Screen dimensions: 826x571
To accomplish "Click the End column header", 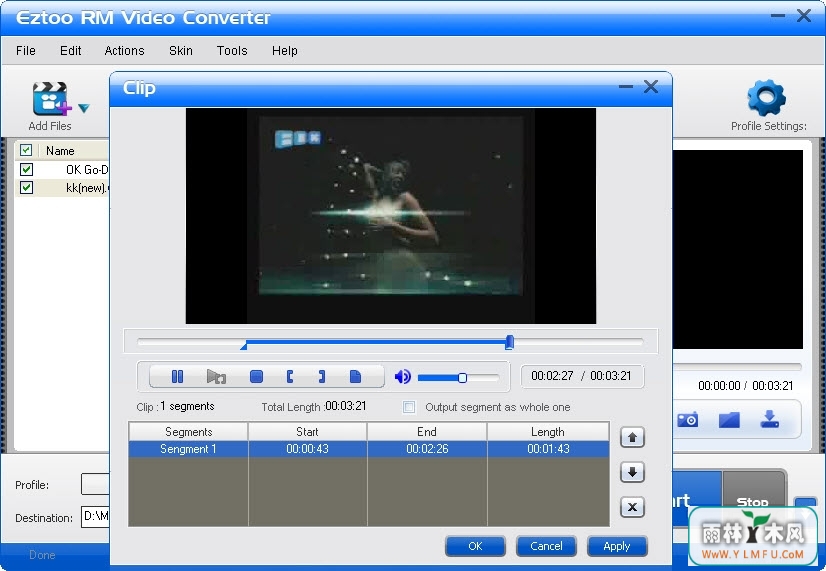I will tap(427, 432).
